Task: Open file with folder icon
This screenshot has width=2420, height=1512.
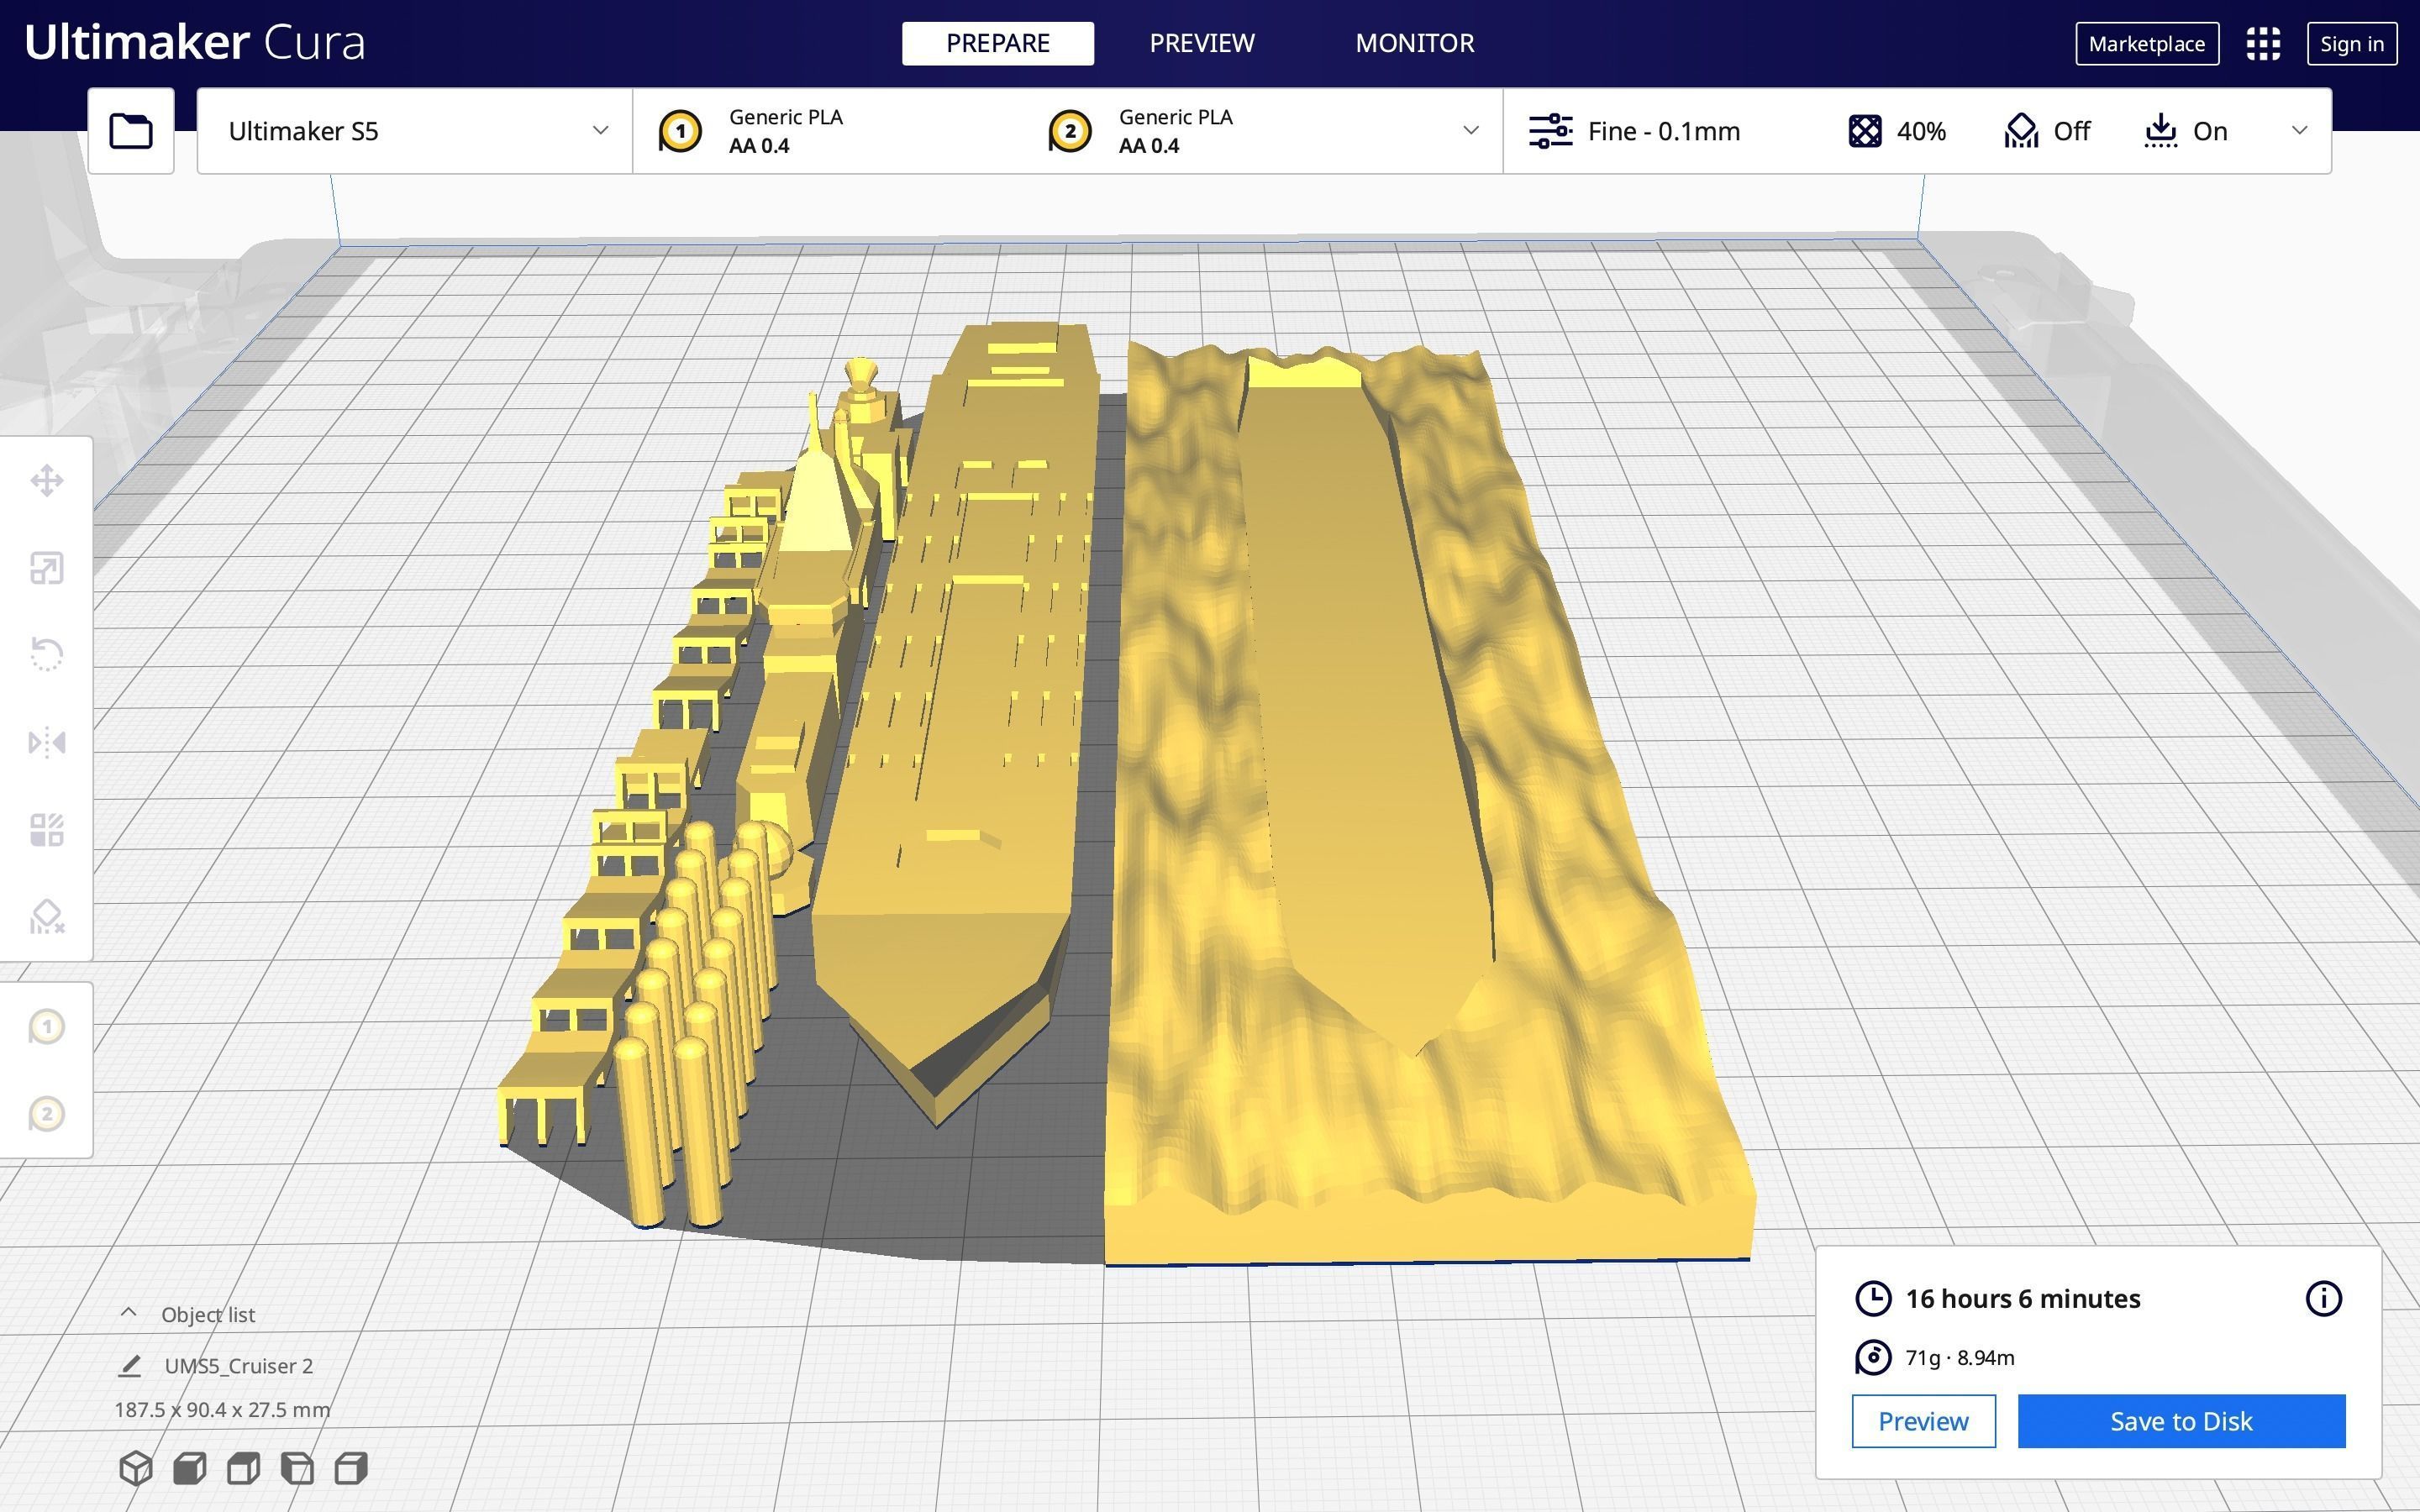Action: coord(131,131)
